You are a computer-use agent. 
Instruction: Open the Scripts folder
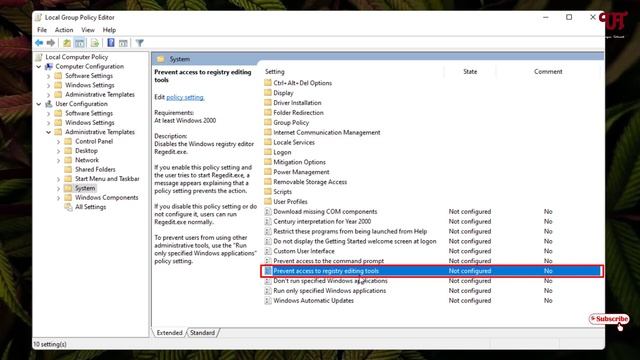pyautogui.click(x=282, y=192)
